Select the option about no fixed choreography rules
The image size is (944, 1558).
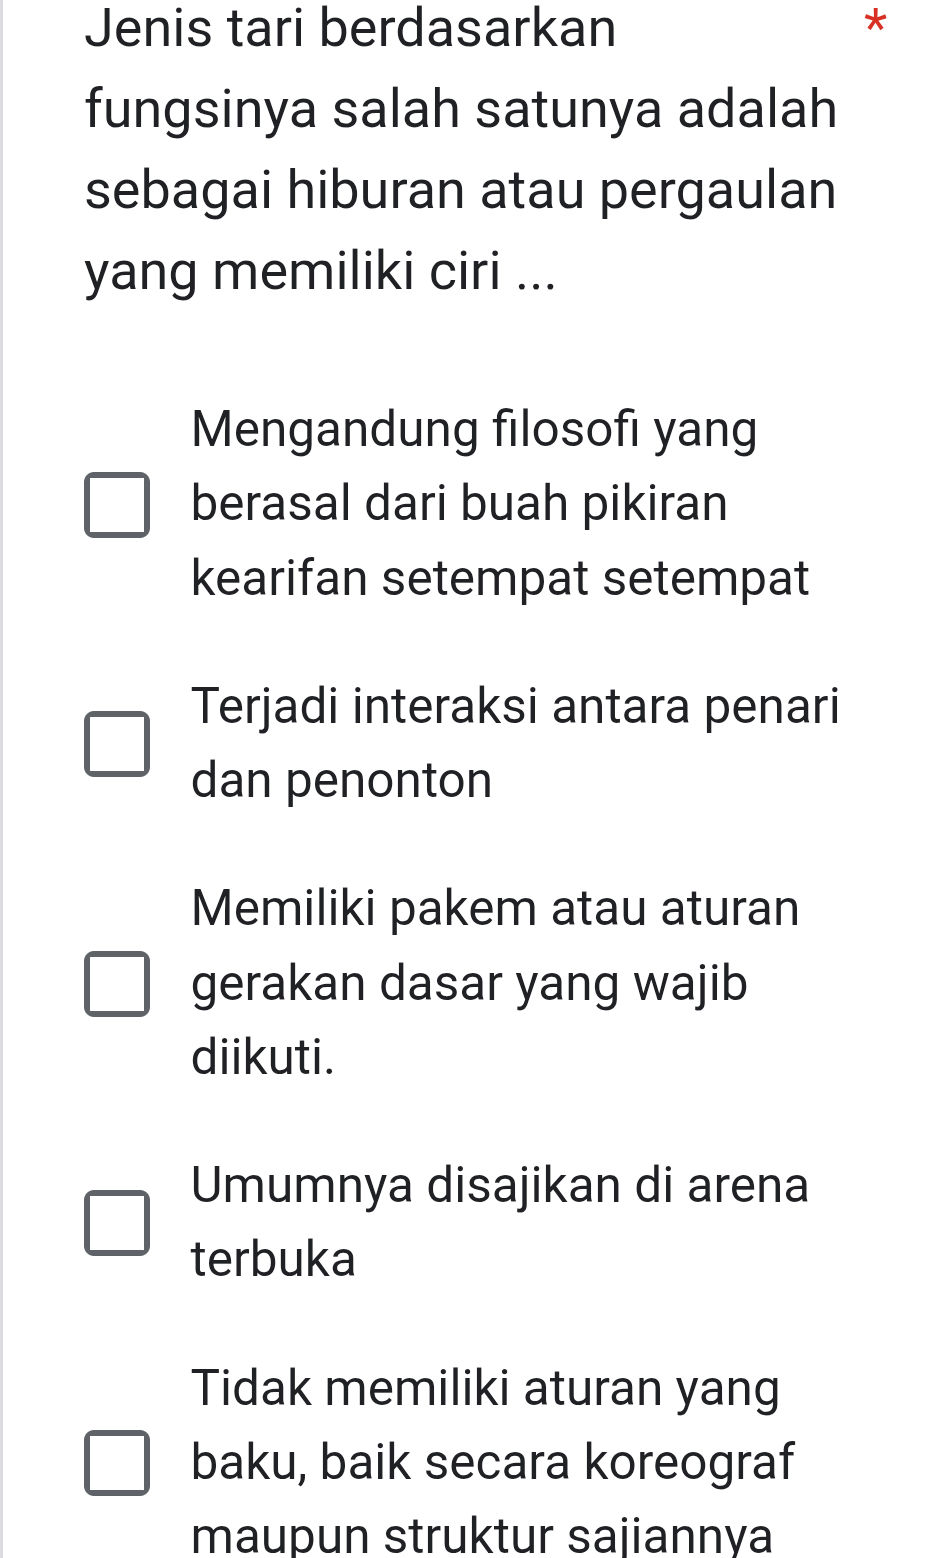(118, 1462)
